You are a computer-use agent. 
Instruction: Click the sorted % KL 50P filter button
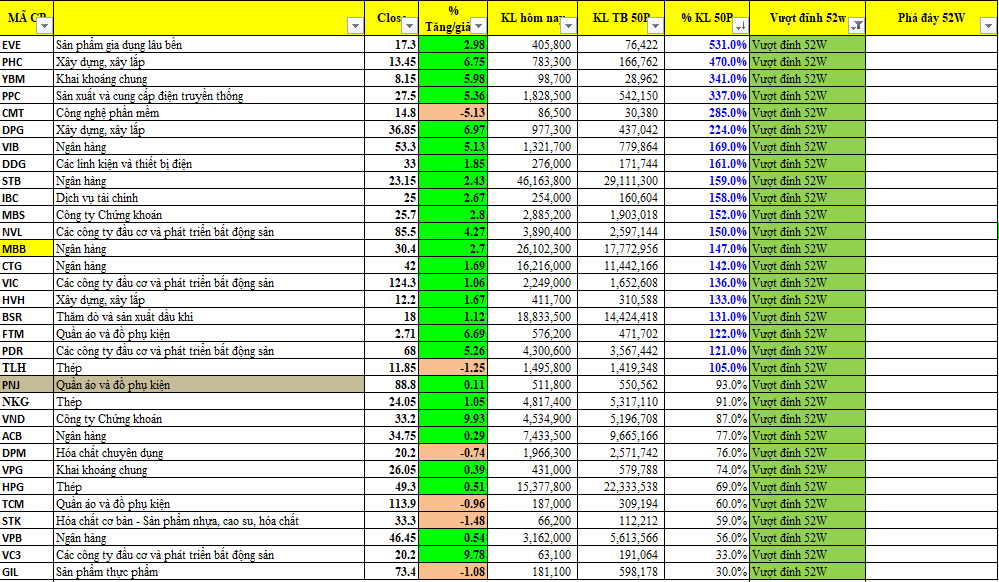[x=739, y=27]
